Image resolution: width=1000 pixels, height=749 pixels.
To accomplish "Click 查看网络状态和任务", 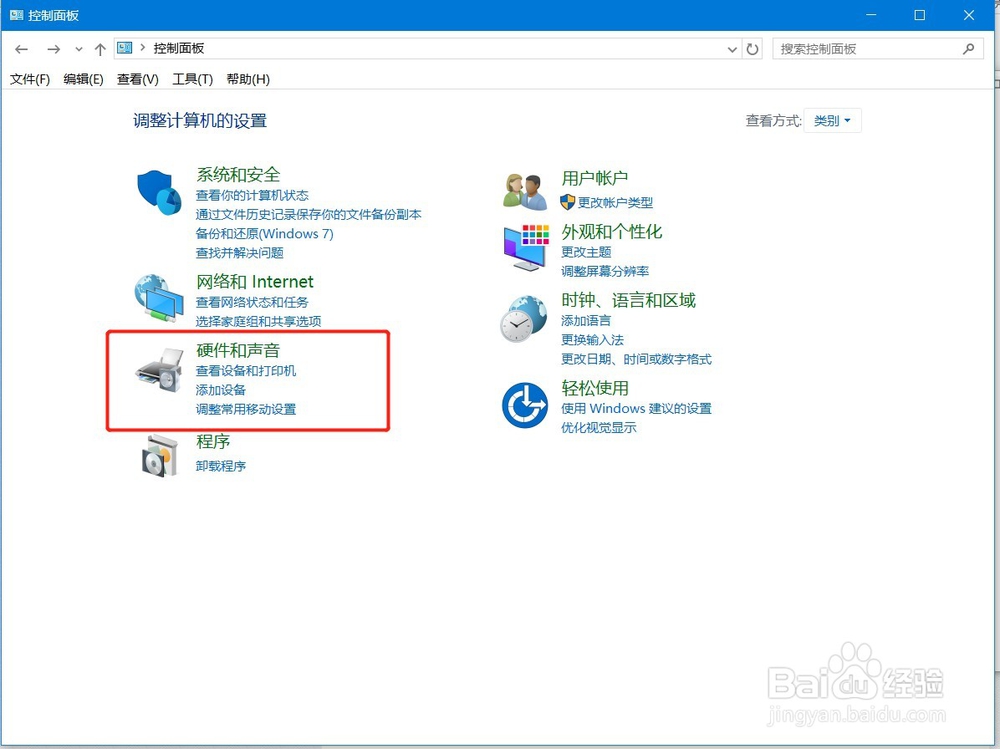I will 252,302.
